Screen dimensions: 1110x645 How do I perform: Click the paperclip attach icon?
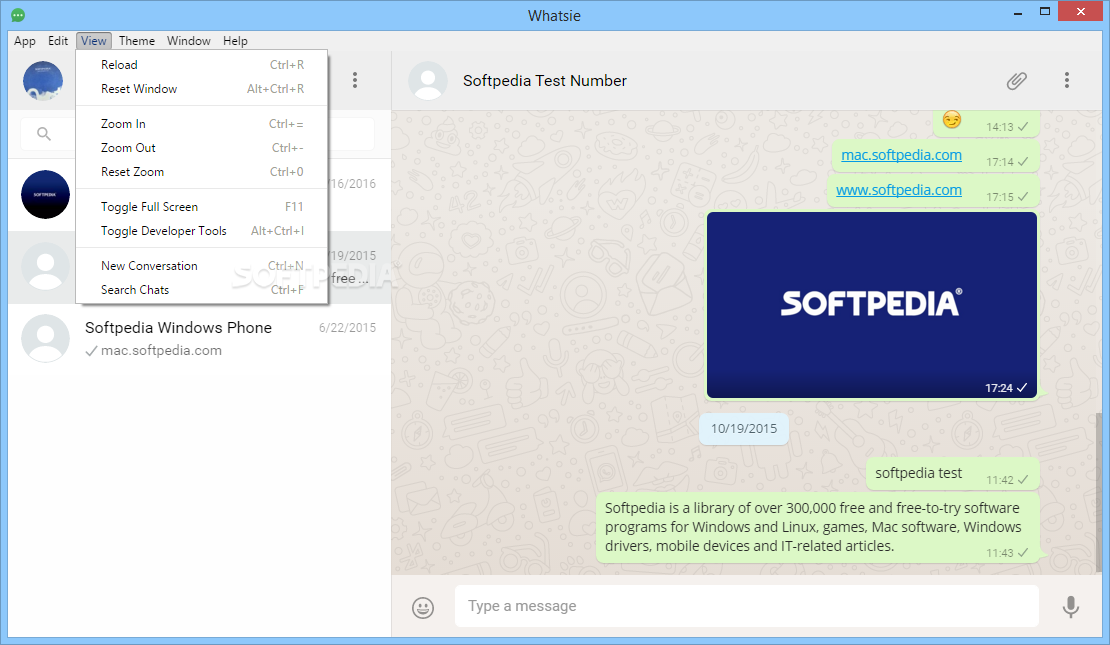[1017, 81]
